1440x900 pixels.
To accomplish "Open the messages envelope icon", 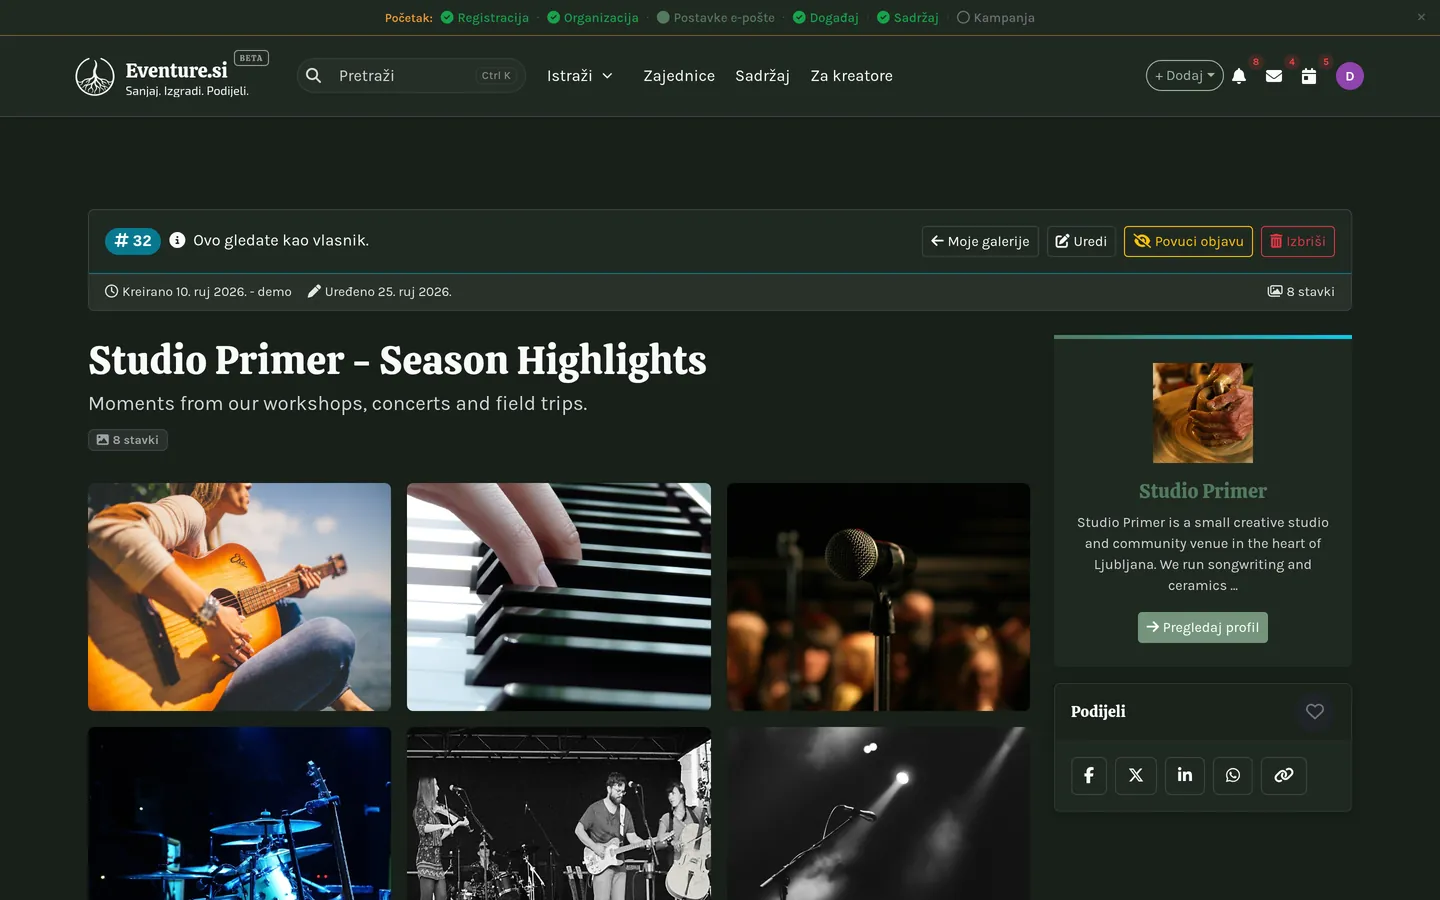I will coord(1274,76).
